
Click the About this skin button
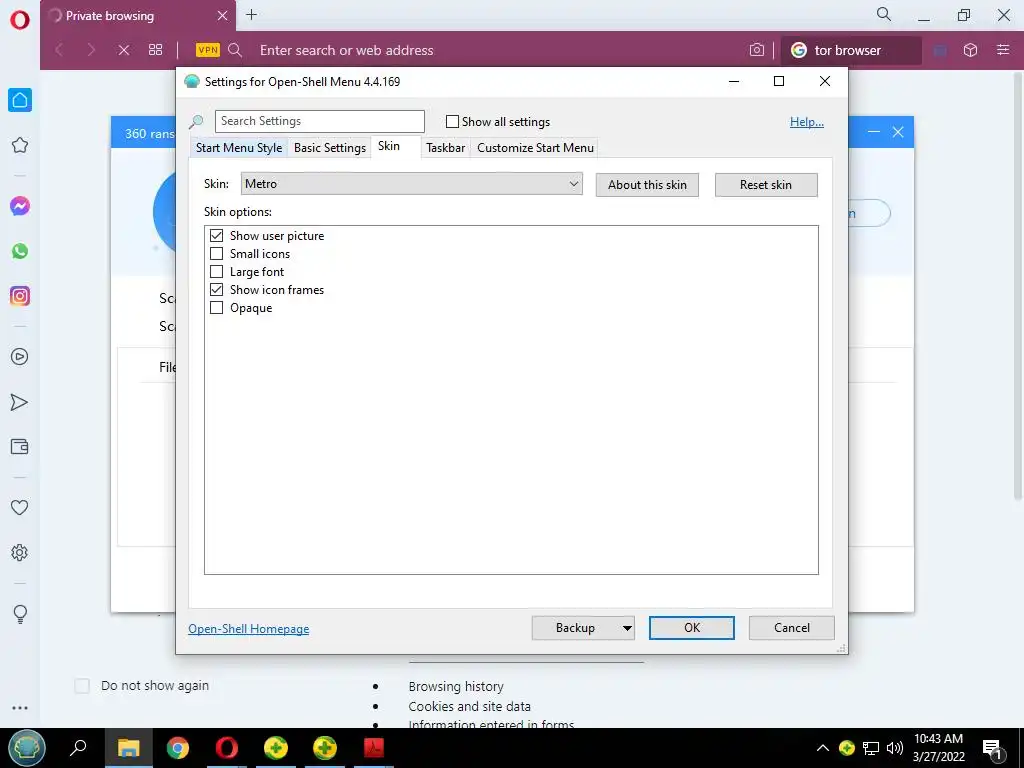[647, 185]
